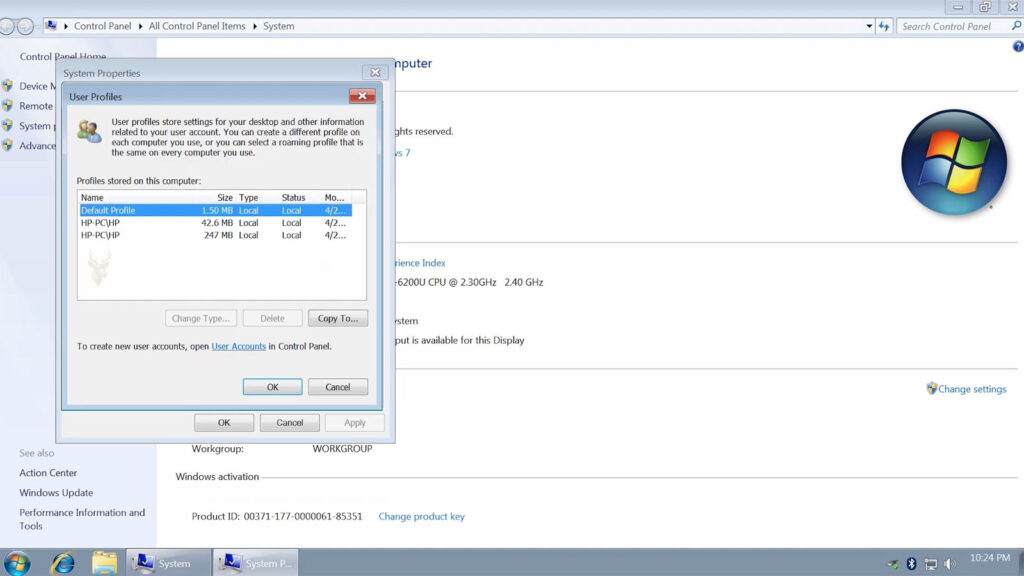1024x576 pixels.
Task: Click the clock showing 10:24 PM
Action: (x=989, y=558)
